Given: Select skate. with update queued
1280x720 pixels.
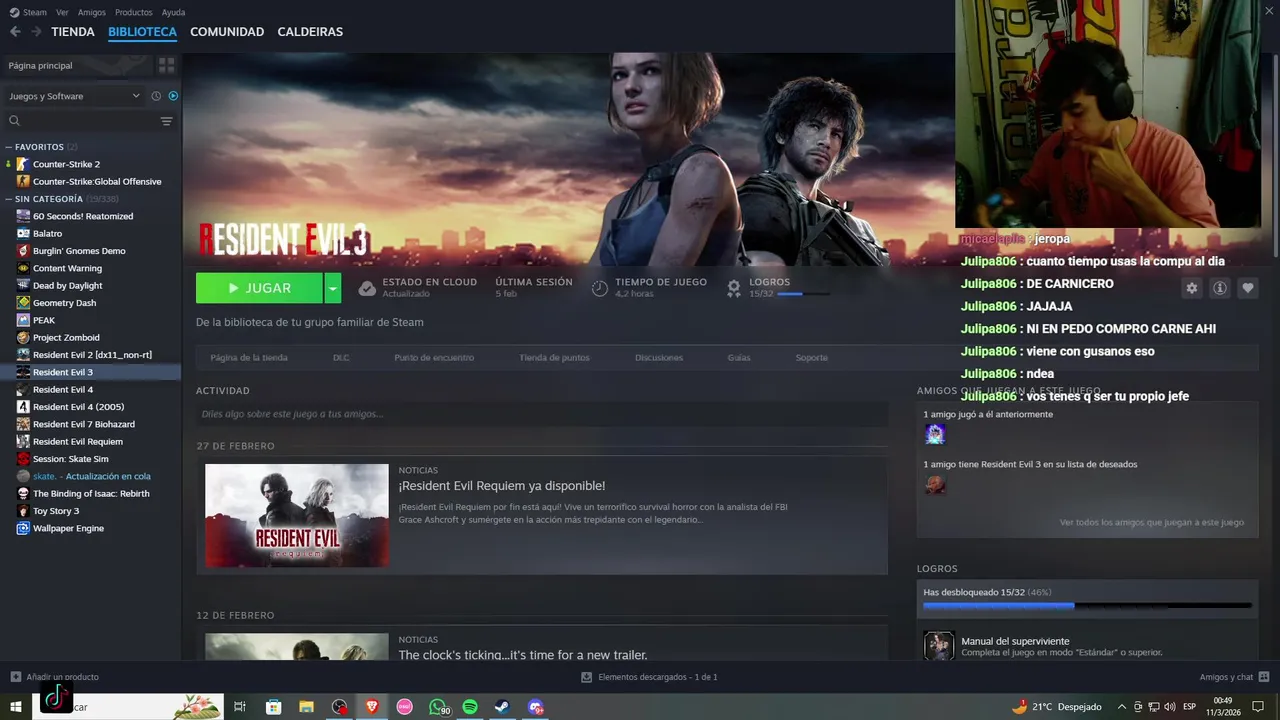Looking at the screenshot, I should tap(90, 476).
